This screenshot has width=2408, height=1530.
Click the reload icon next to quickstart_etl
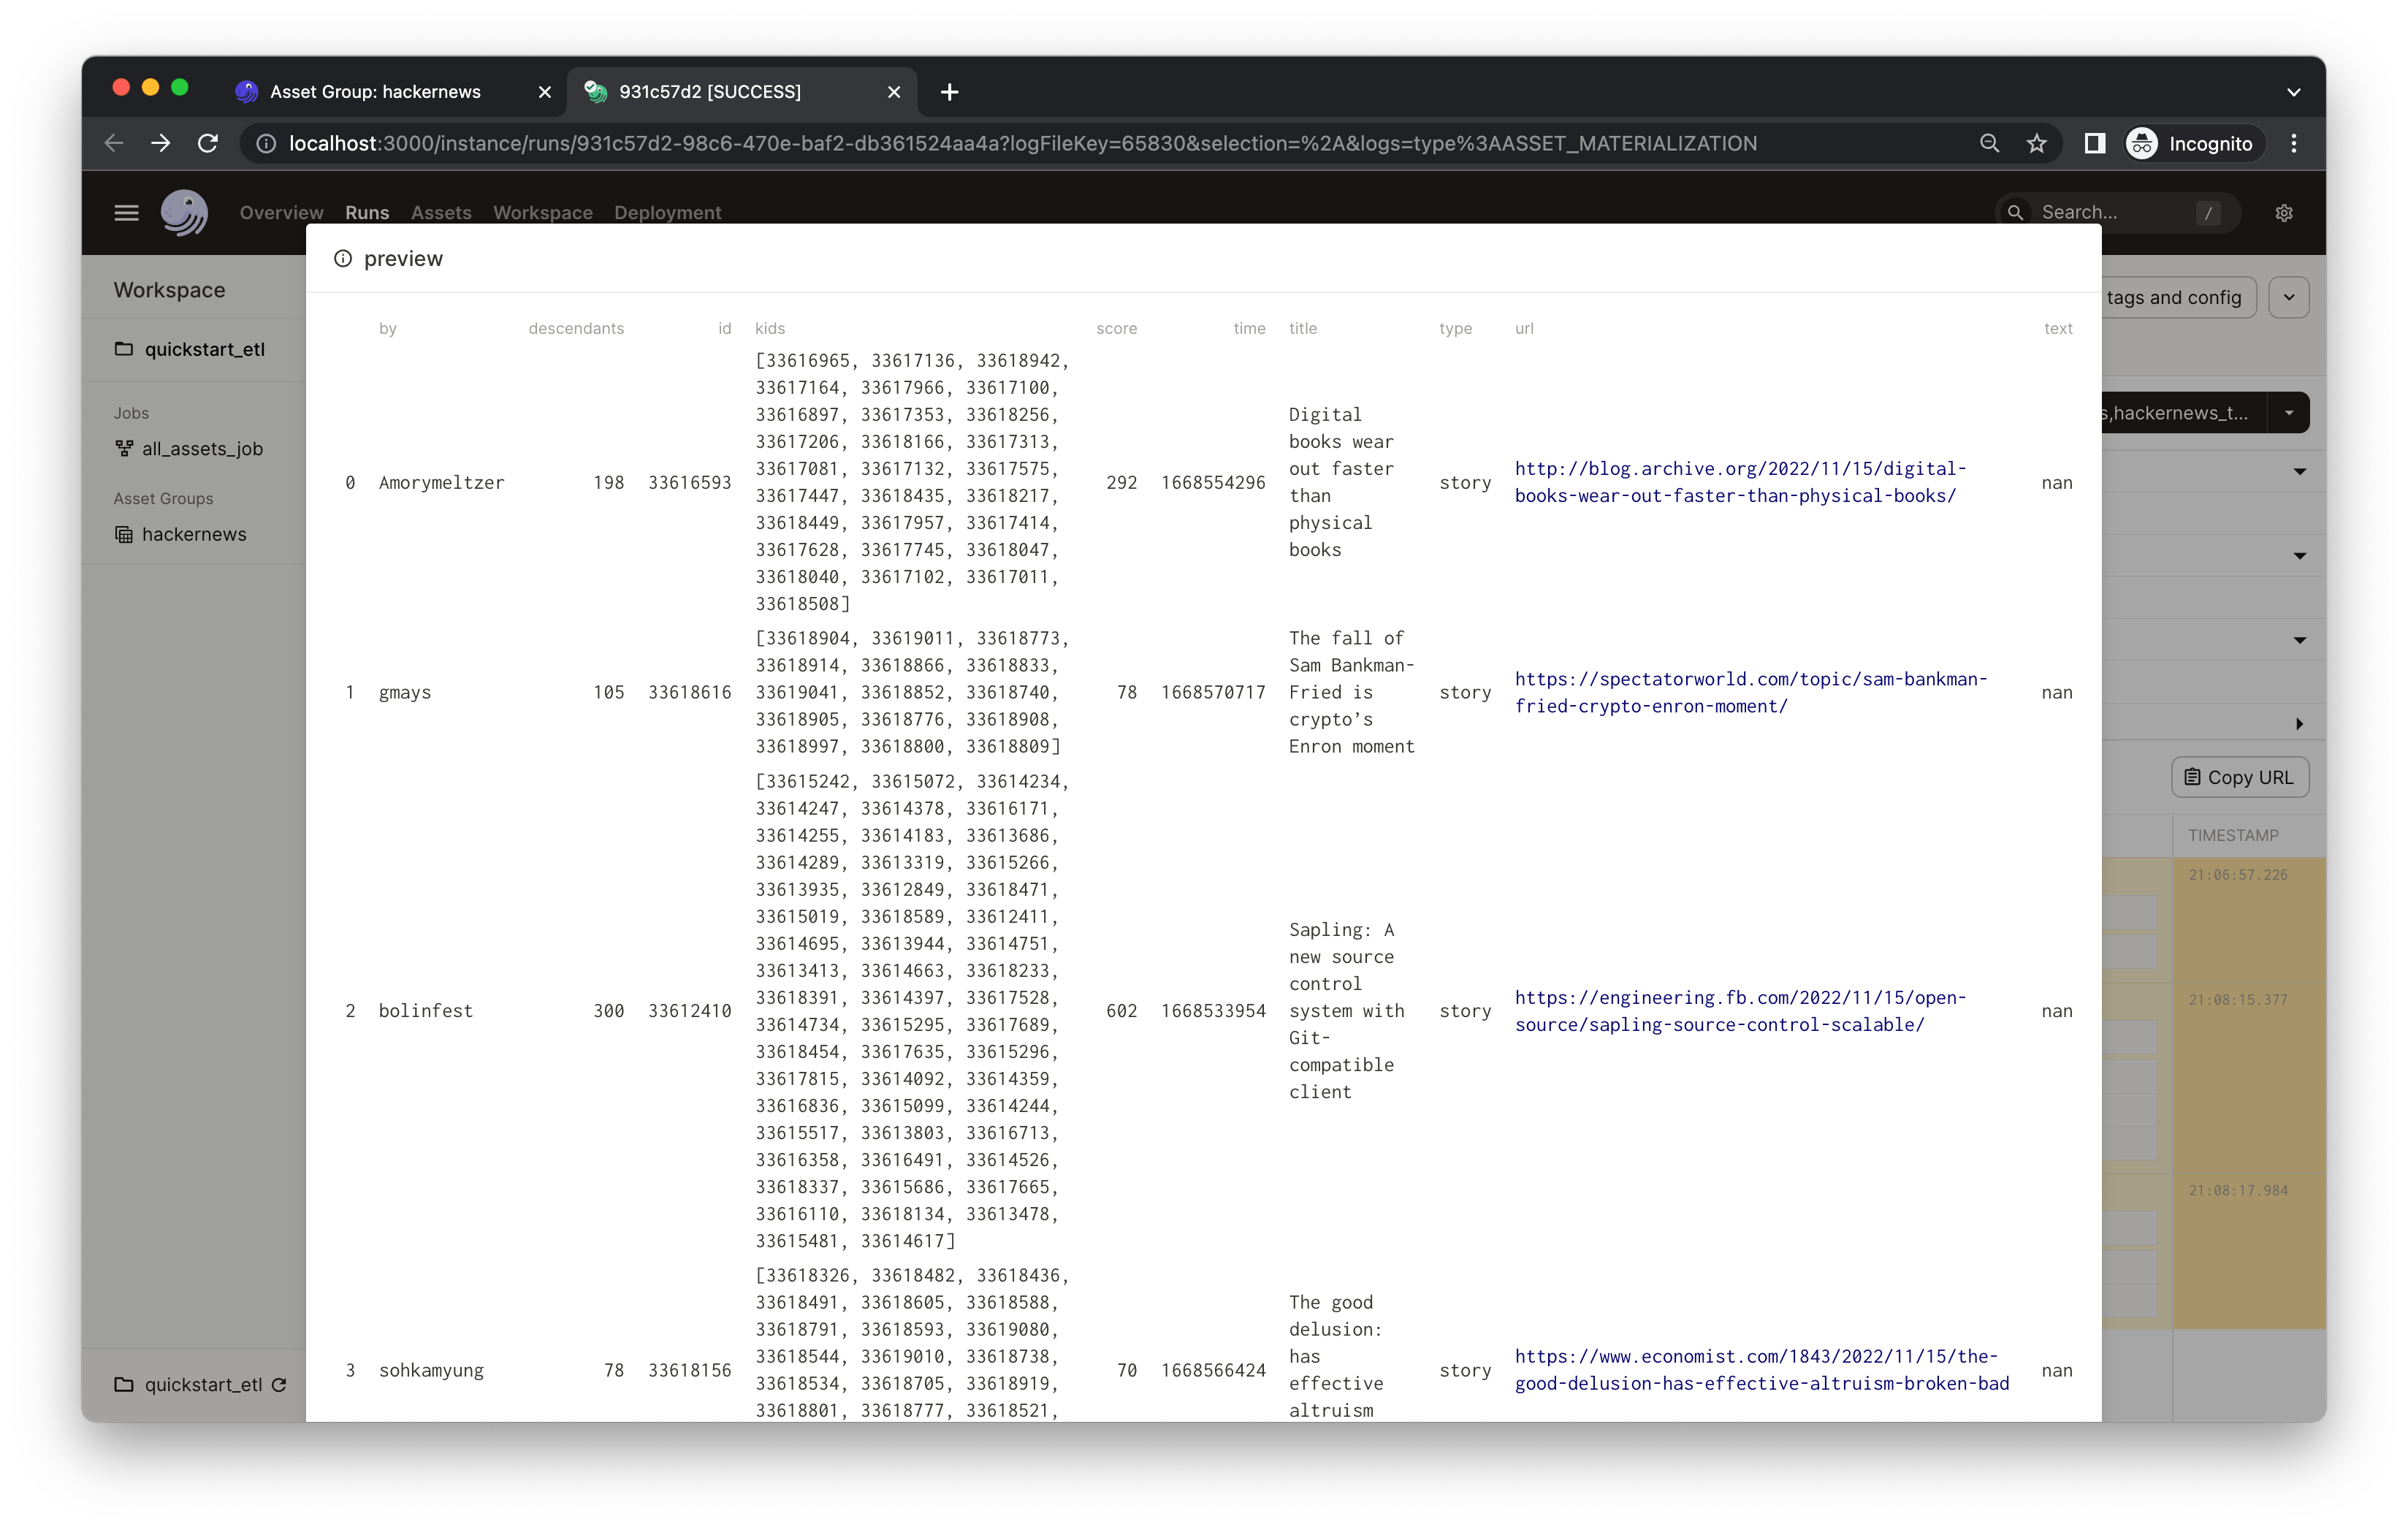(280, 1385)
